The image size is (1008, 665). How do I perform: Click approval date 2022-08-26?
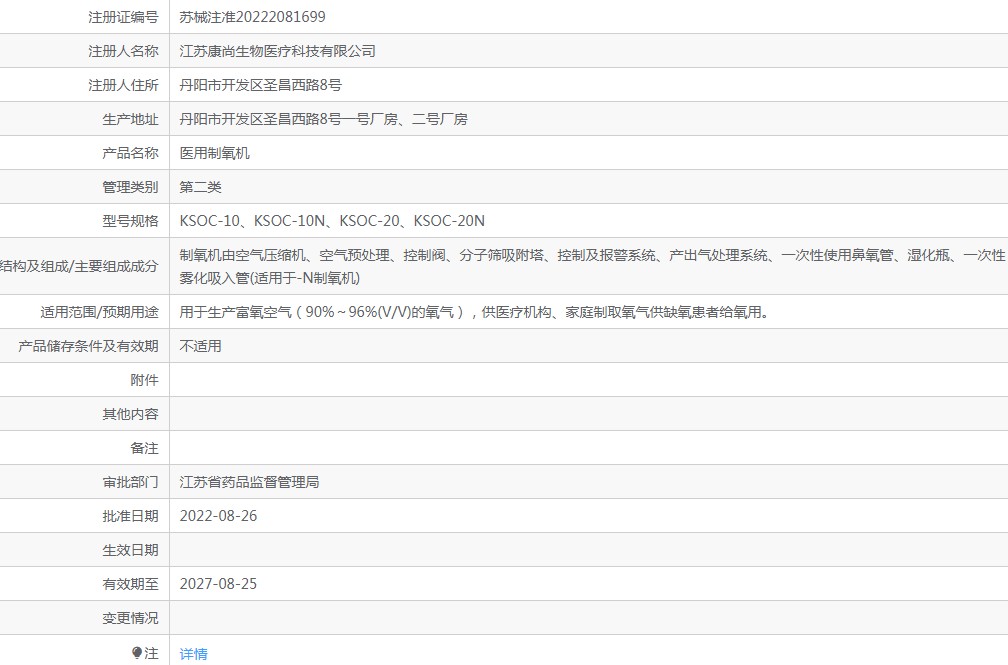[x=218, y=516]
